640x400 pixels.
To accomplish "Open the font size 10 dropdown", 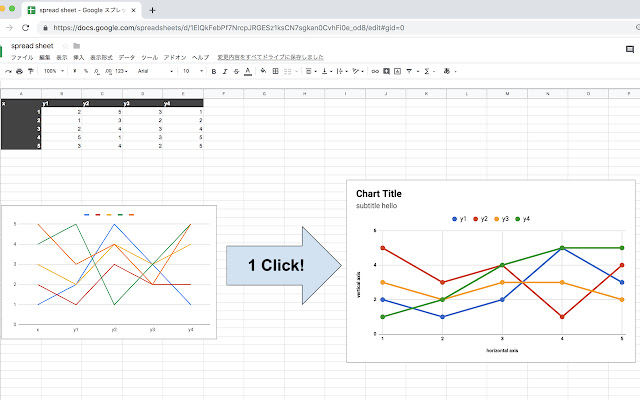I will point(193,71).
